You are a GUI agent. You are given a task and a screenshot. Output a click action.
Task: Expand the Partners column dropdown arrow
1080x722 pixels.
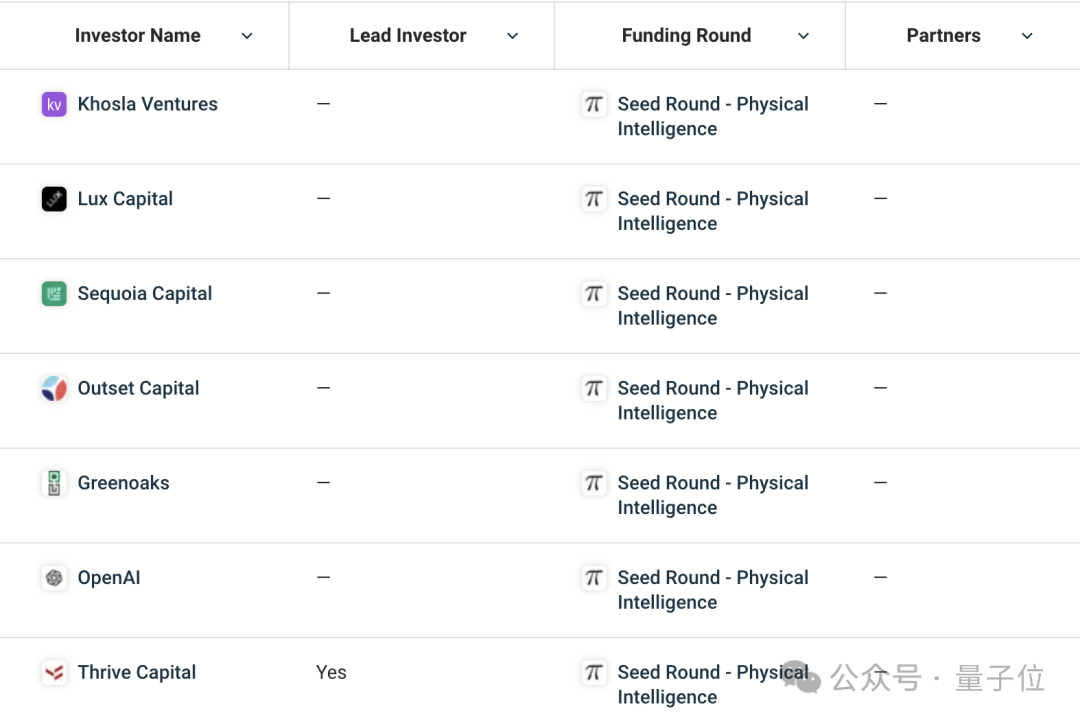[1027, 36]
